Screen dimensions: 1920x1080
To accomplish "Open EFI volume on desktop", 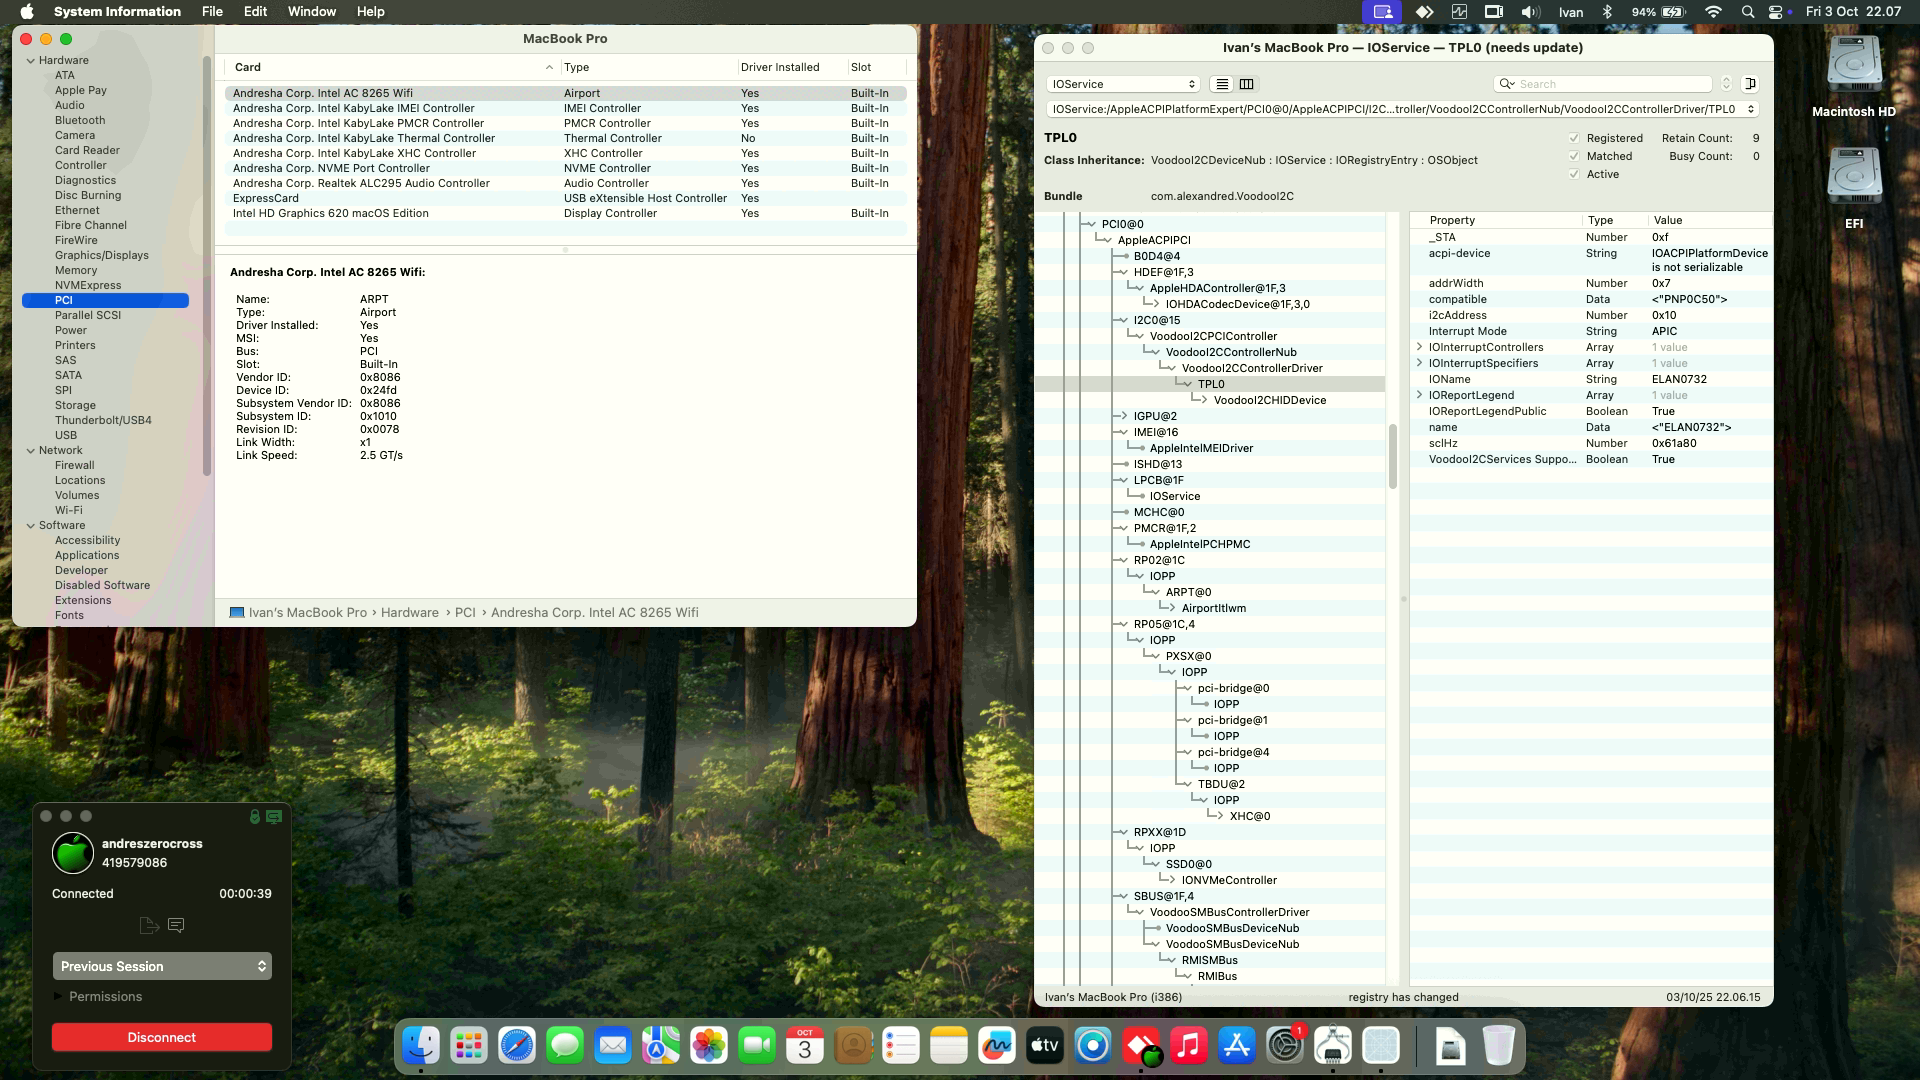I will pyautogui.click(x=1854, y=189).
